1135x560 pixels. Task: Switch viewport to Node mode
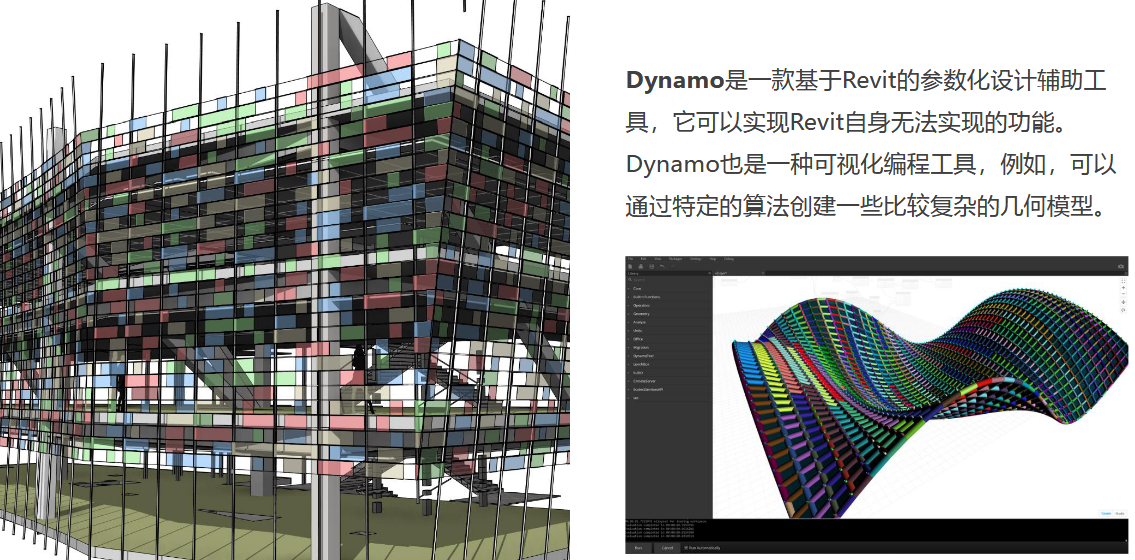pos(1119,513)
